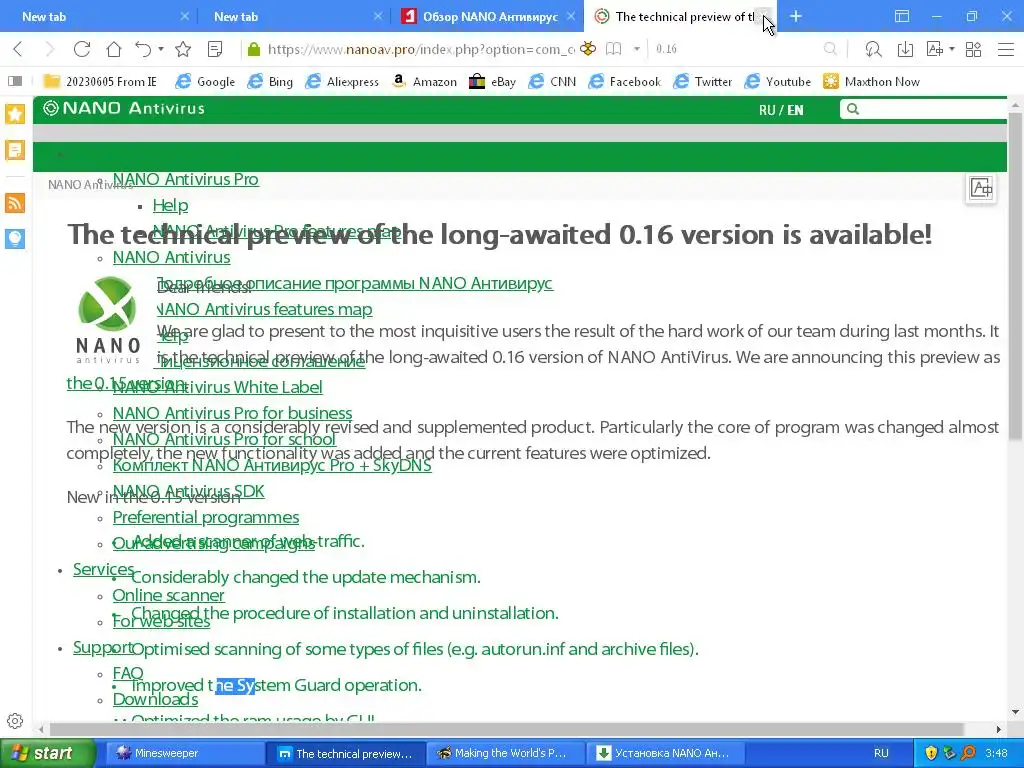The height and width of the screenshot is (768, 1024).
Task: Click the 0.16 search field
Action: coord(735,49)
